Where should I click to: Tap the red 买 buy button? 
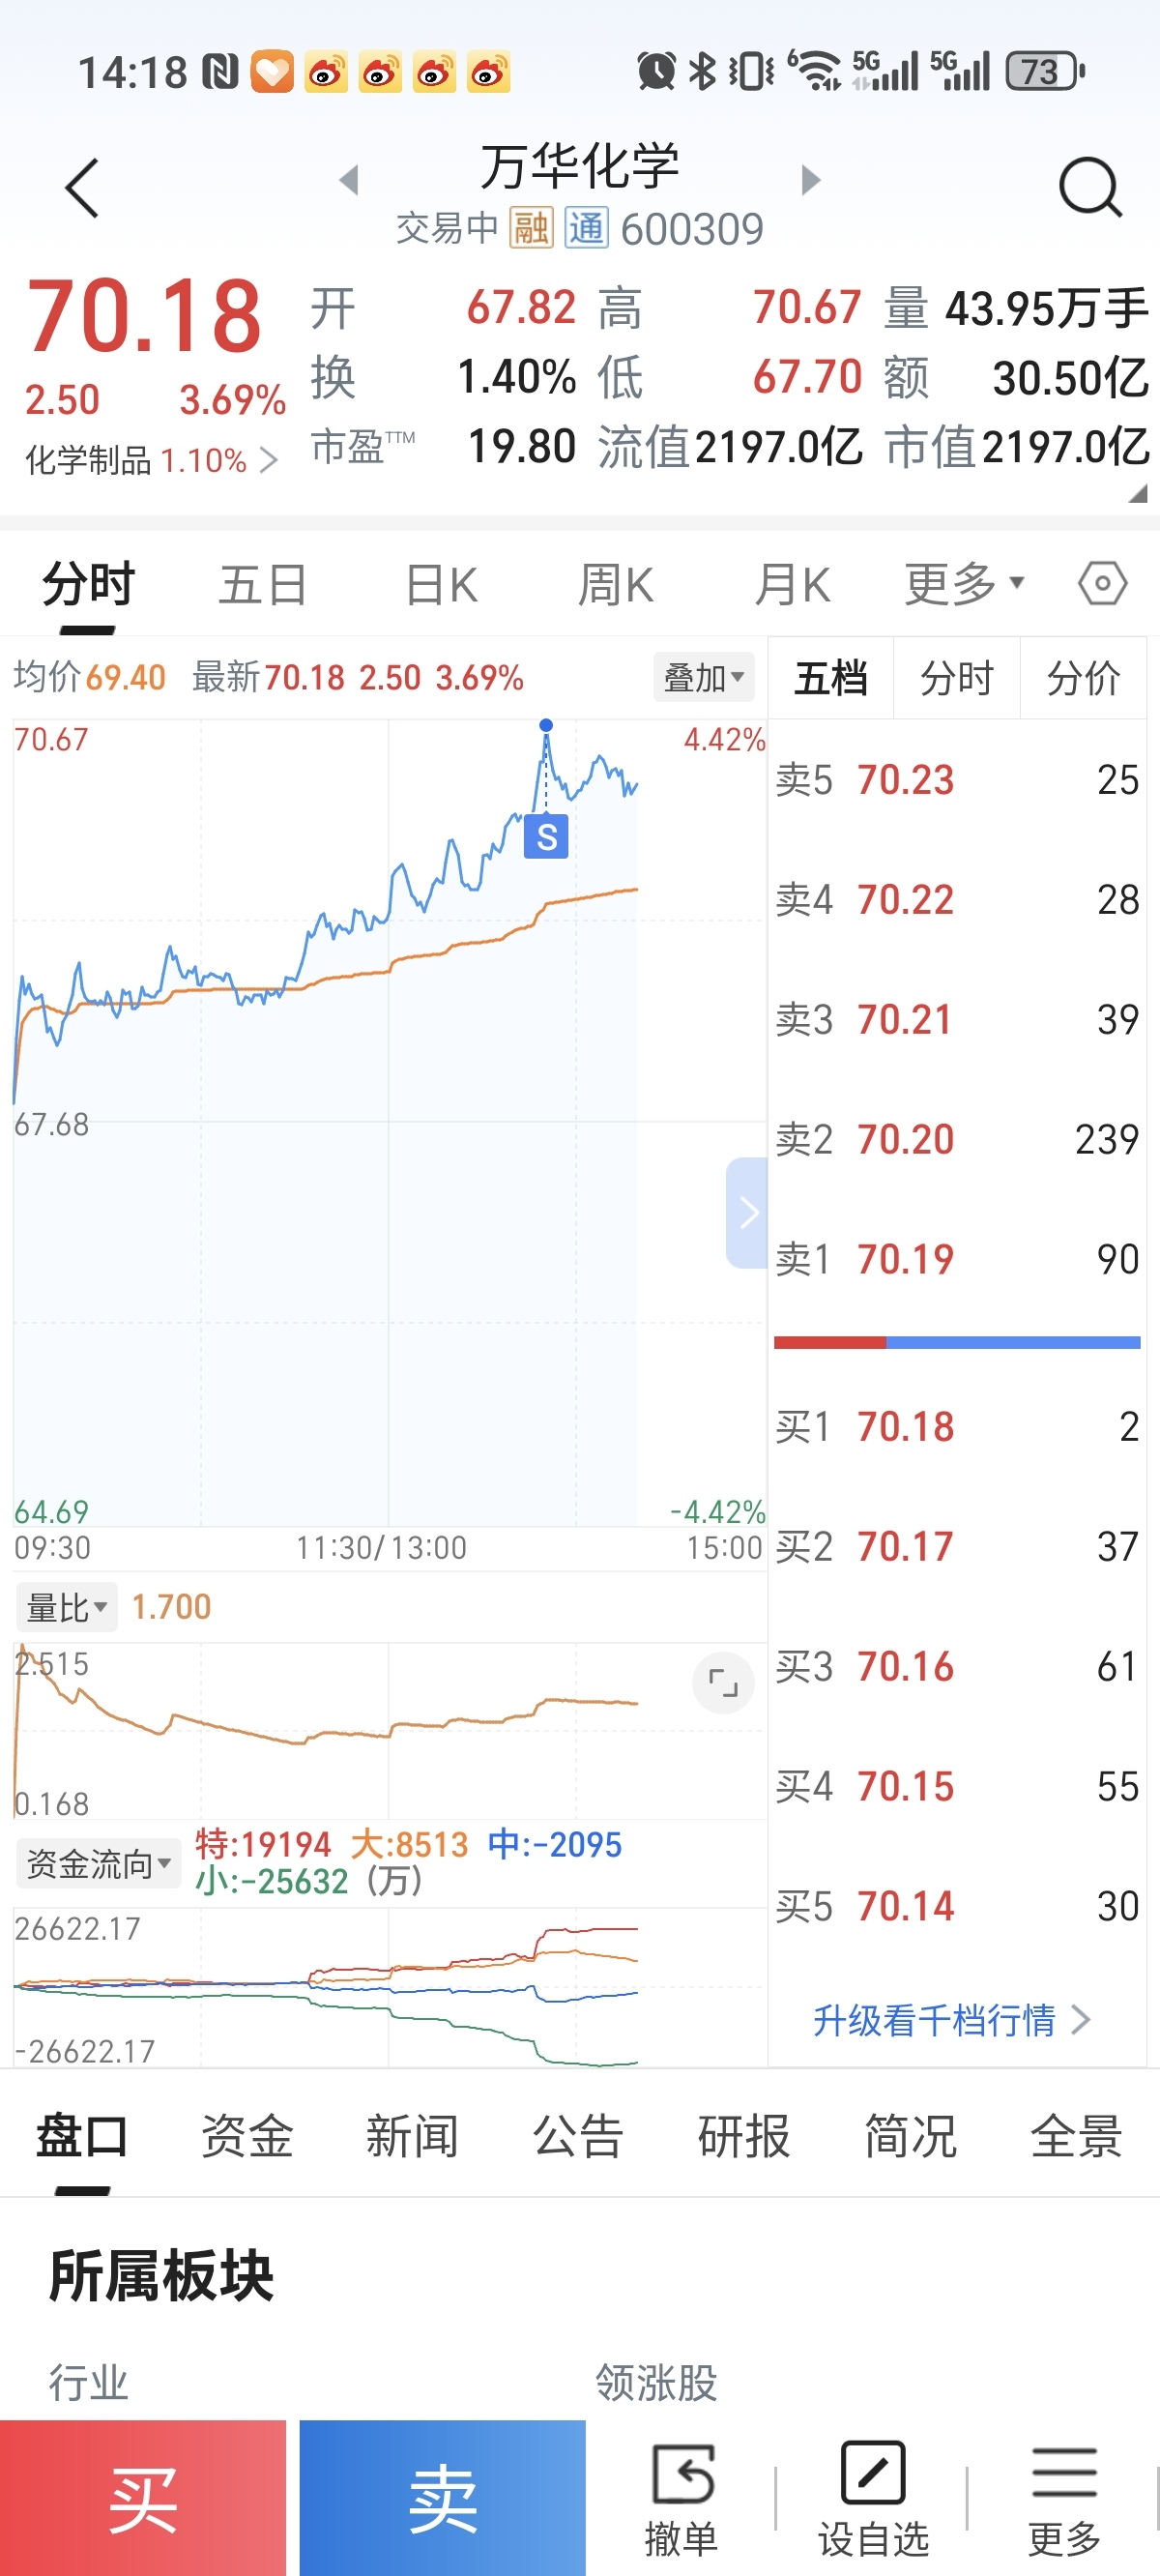click(x=143, y=2498)
